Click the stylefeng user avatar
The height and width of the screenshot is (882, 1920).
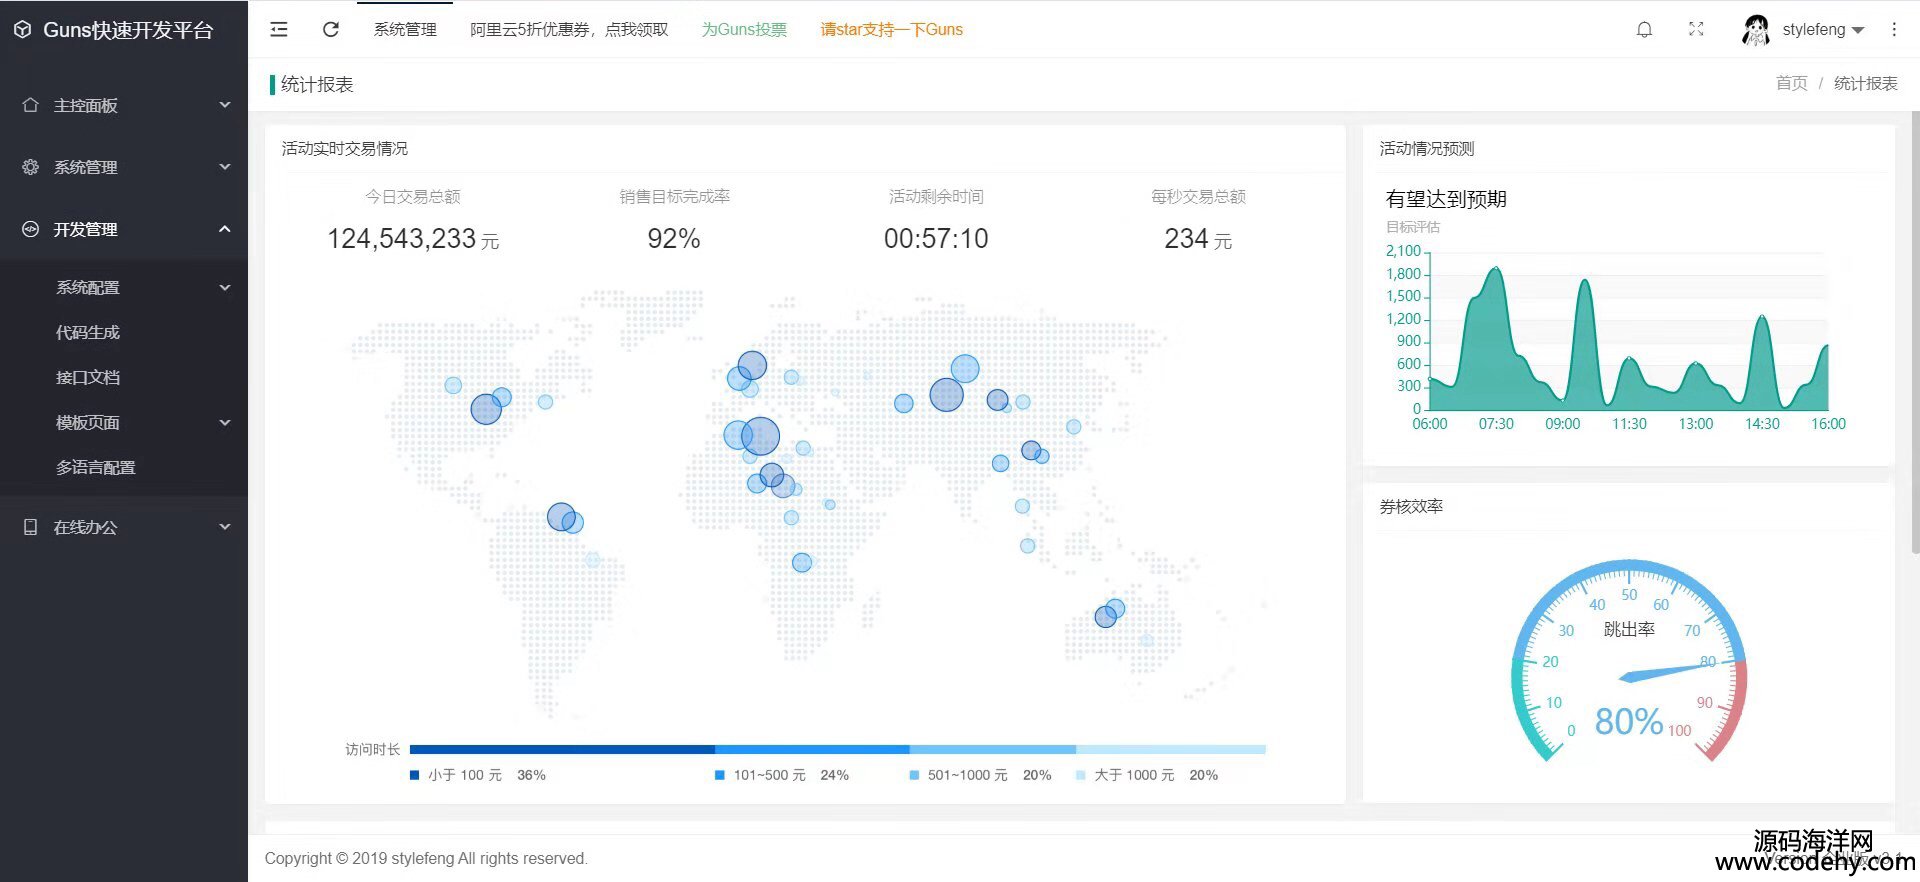click(x=1755, y=30)
